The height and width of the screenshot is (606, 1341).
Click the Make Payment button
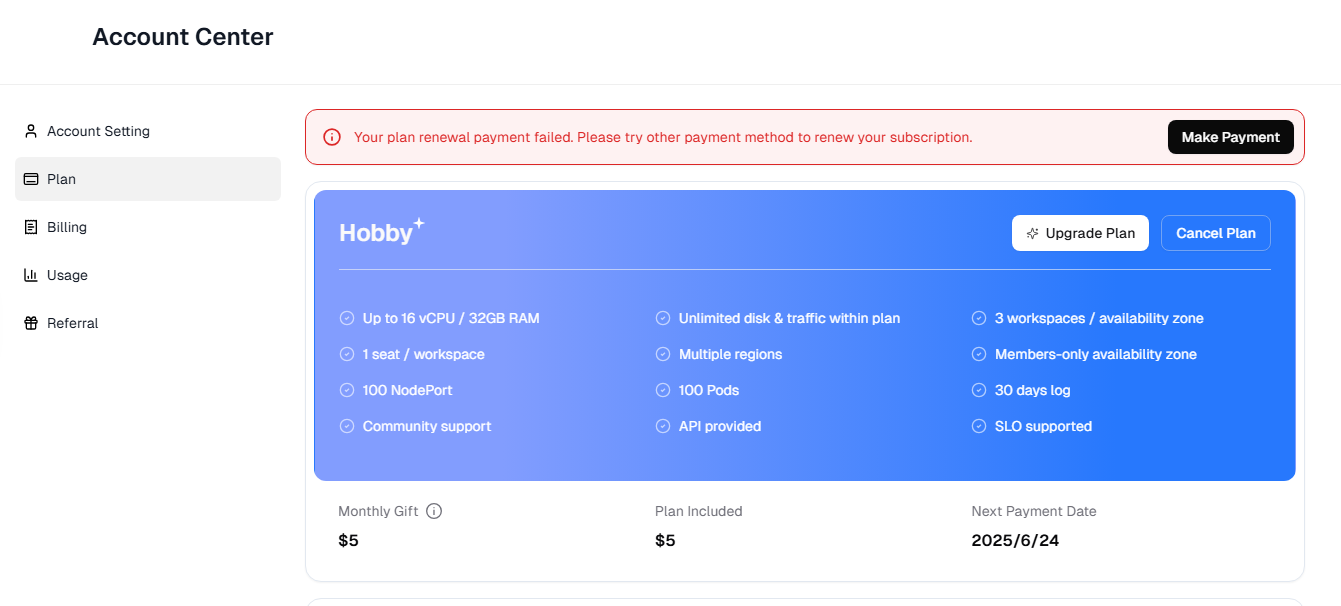tap(1231, 137)
